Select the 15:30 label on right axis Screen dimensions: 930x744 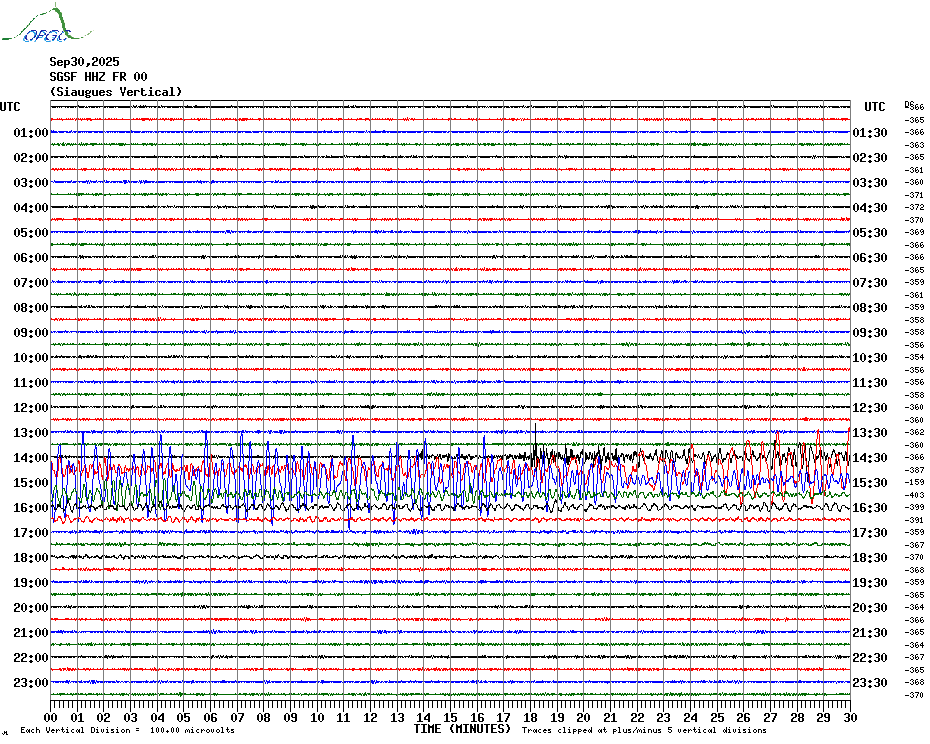pyautogui.click(x=870, y=483)
